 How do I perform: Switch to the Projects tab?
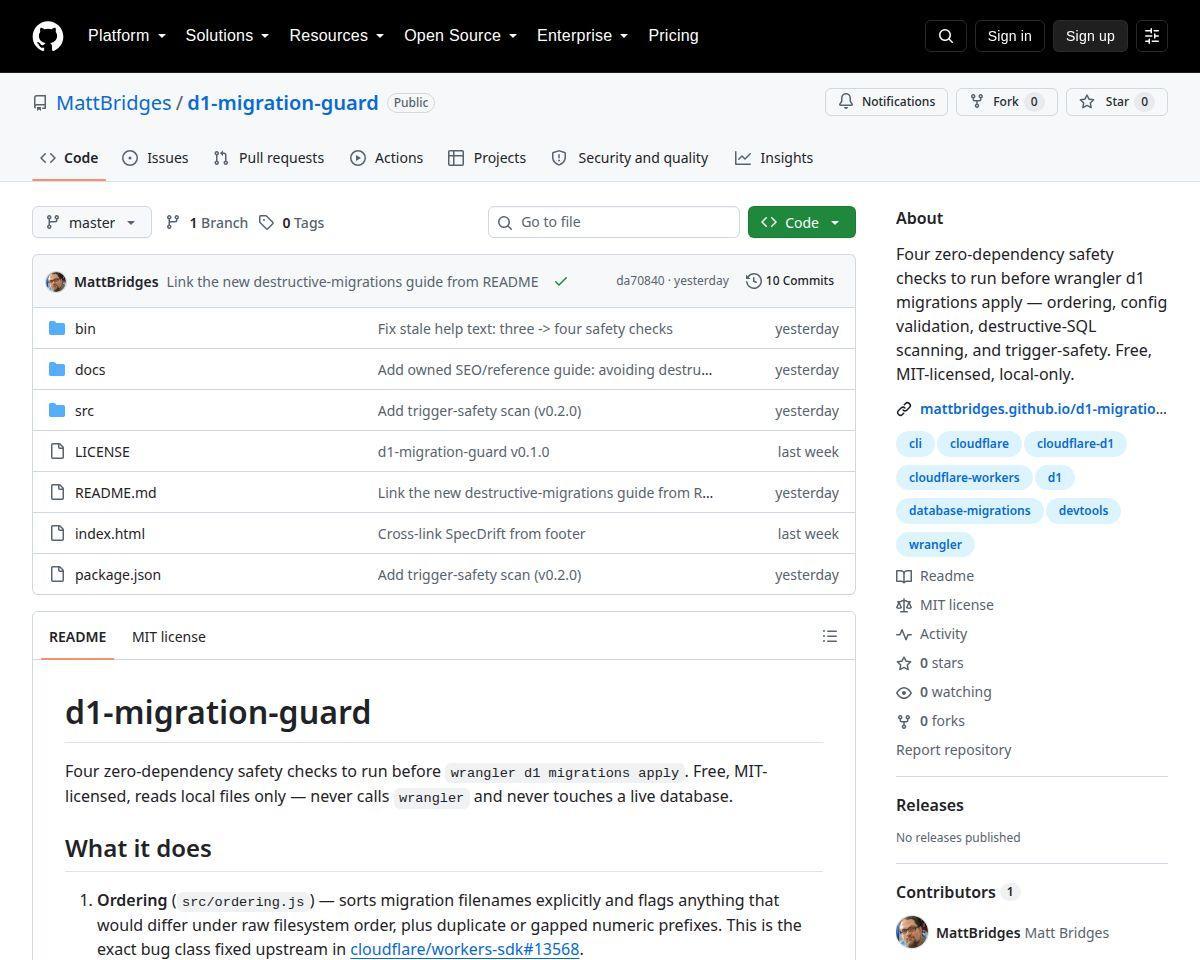487,158
